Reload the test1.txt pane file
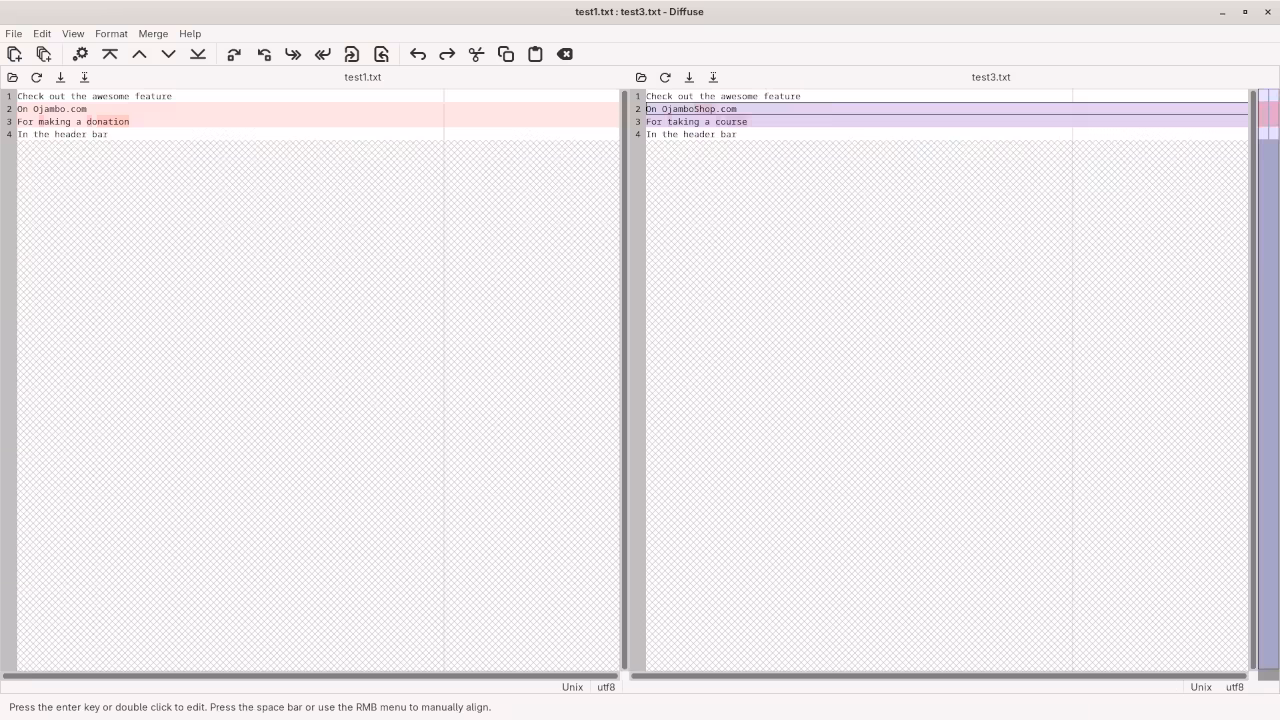 click(36, 77)
